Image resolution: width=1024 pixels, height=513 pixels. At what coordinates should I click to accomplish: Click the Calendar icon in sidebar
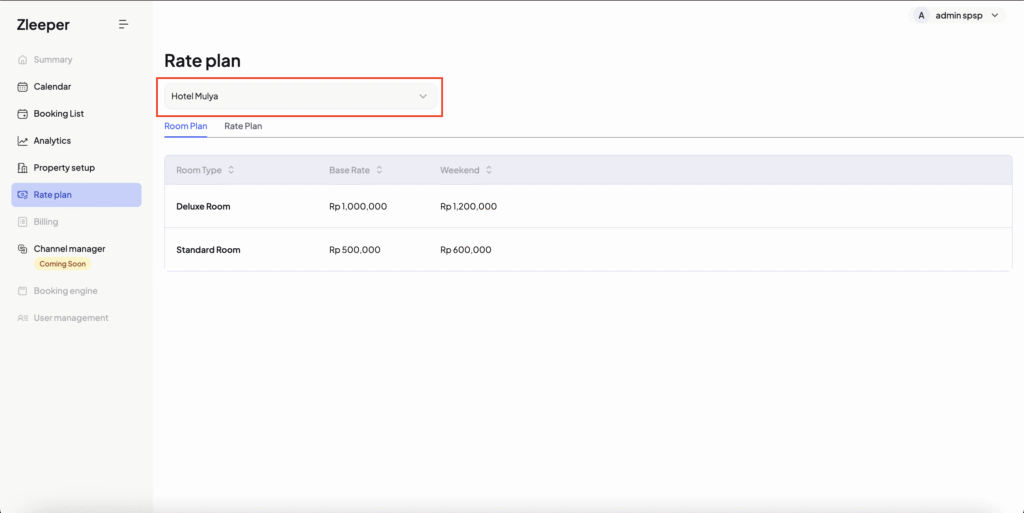(x=23, y=87)
